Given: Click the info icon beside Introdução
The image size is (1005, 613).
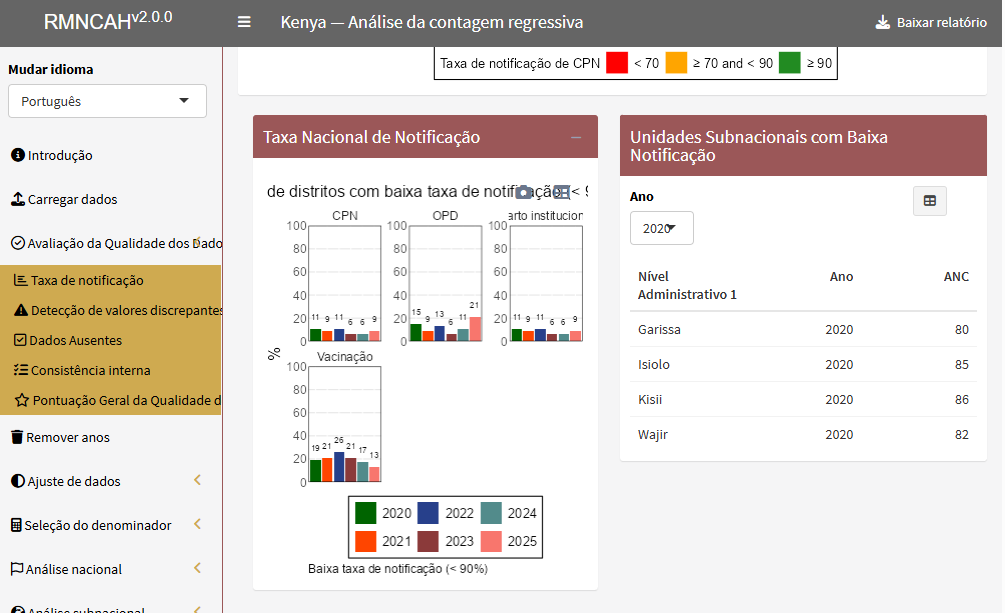Looking at the screenshot, I should pyautogui.click(x=18, y=155).
